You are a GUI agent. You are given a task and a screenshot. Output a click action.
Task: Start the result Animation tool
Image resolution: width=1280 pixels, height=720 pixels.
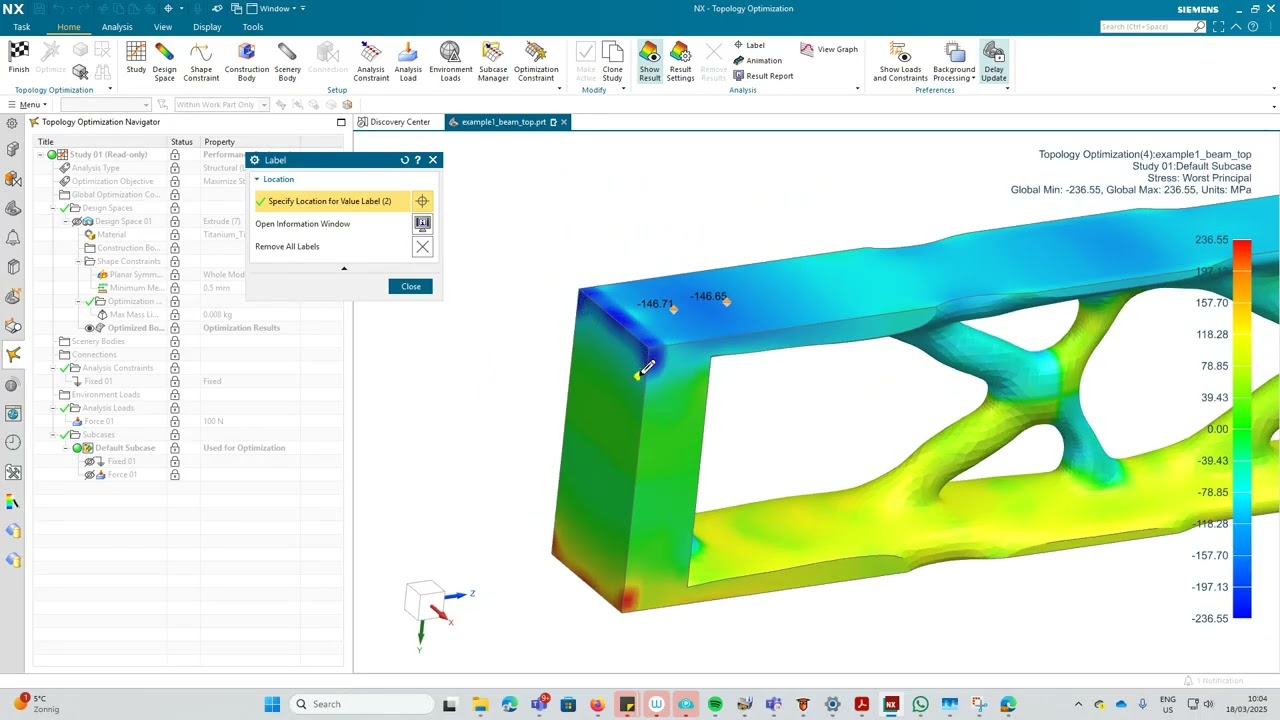pos(757,60)
